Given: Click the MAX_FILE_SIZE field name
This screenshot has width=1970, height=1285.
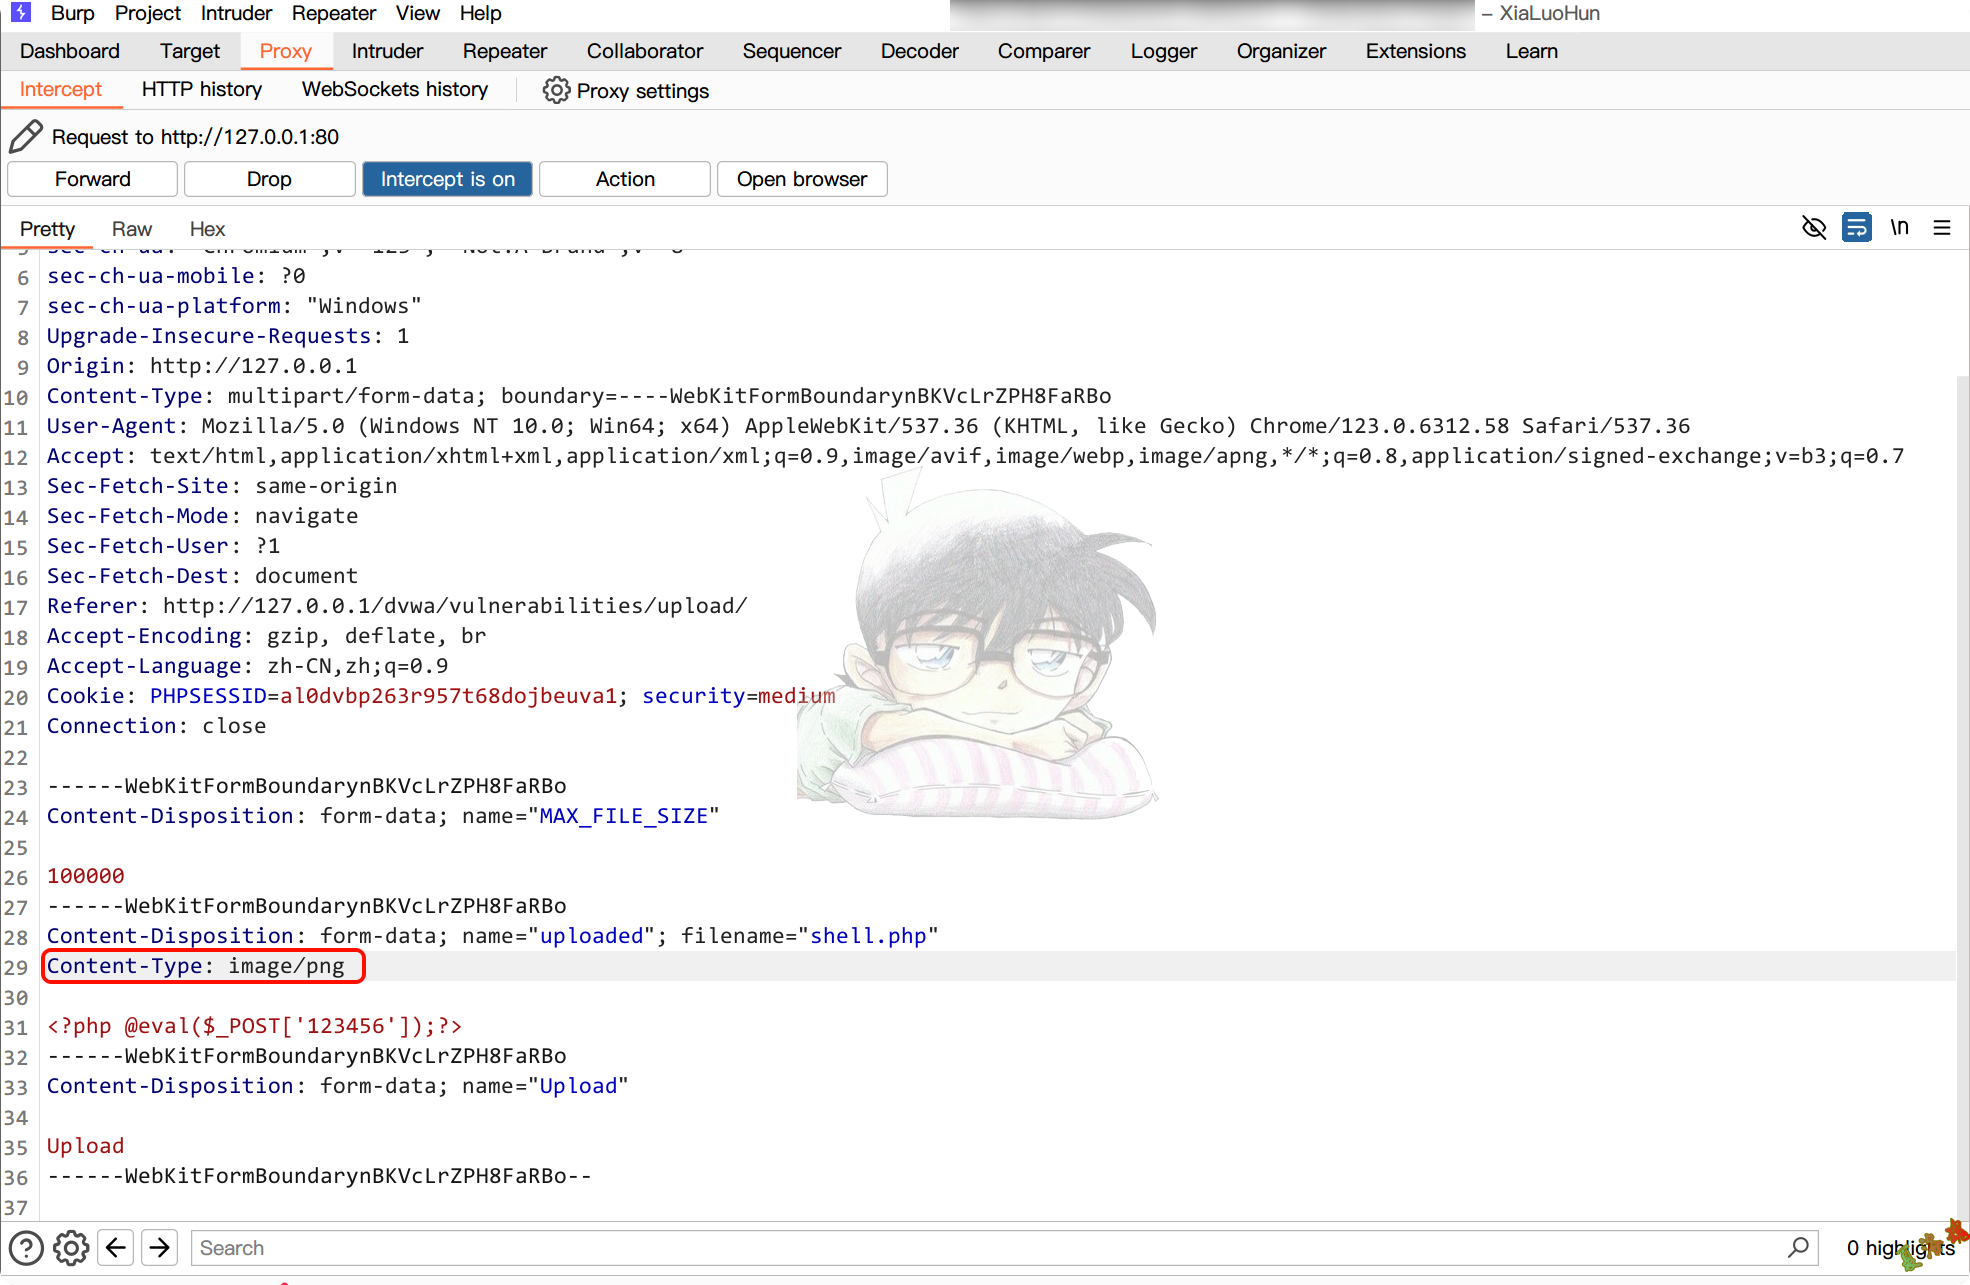Looking at the screenshot, I should tap(624, 816).
